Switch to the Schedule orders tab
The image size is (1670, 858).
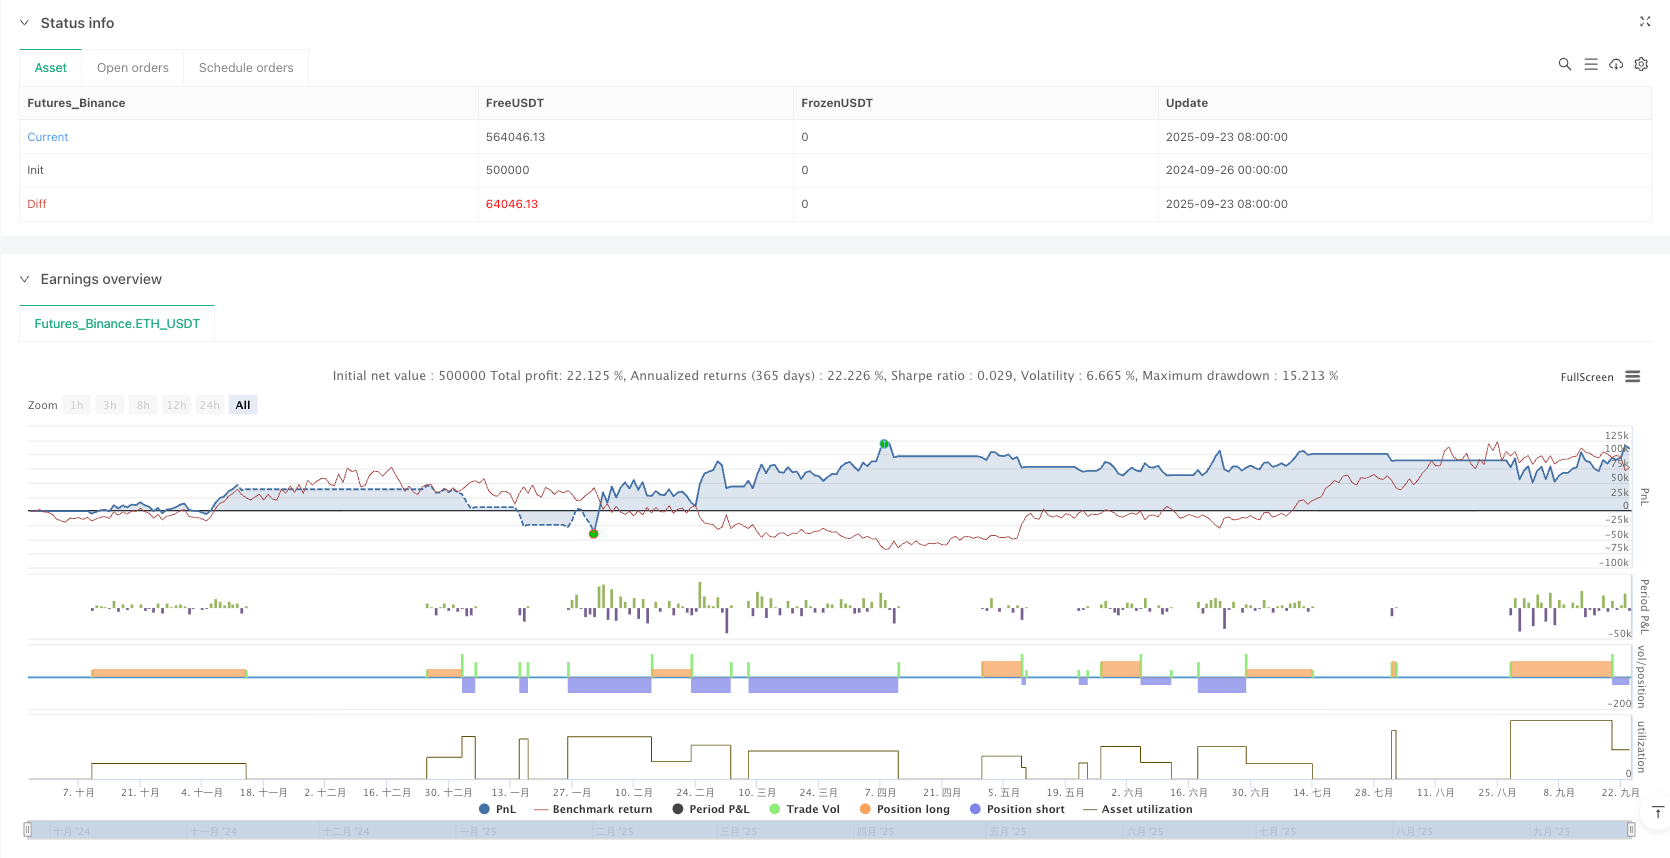pos(246,68)
